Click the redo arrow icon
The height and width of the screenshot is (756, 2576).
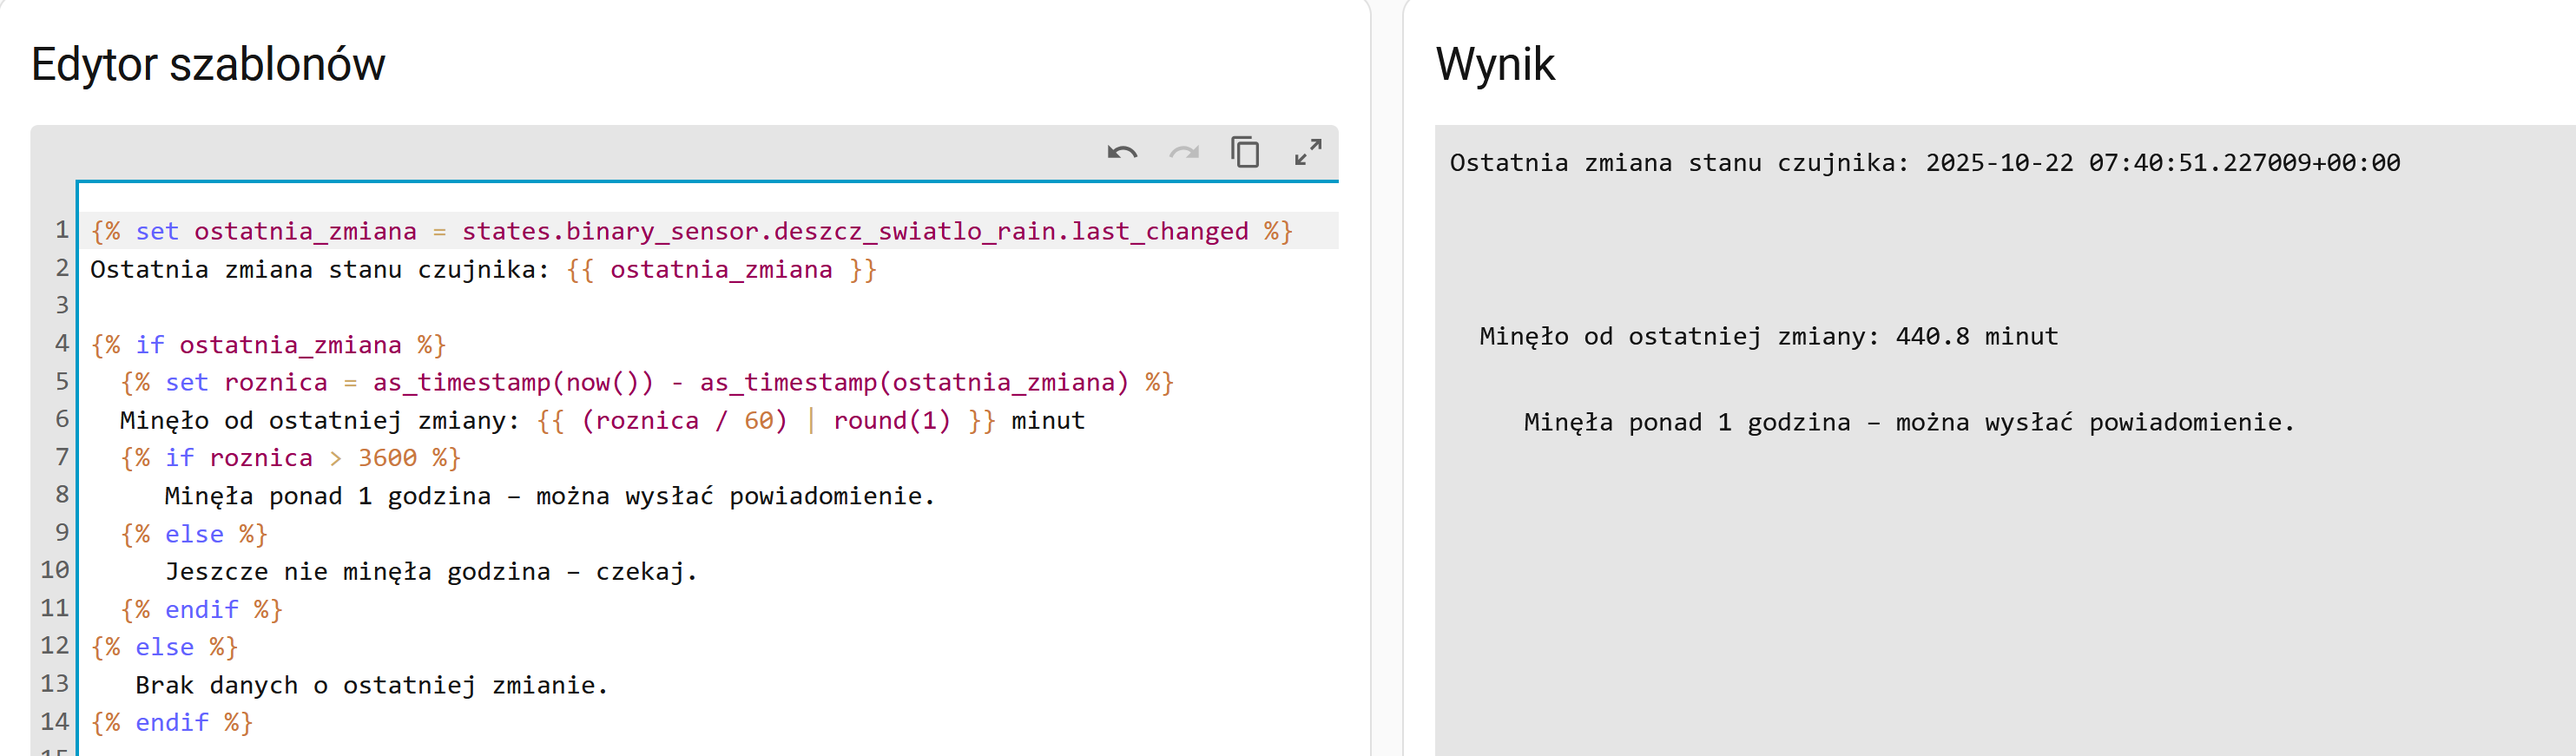pyautogui.click(x=1184, y=153)
